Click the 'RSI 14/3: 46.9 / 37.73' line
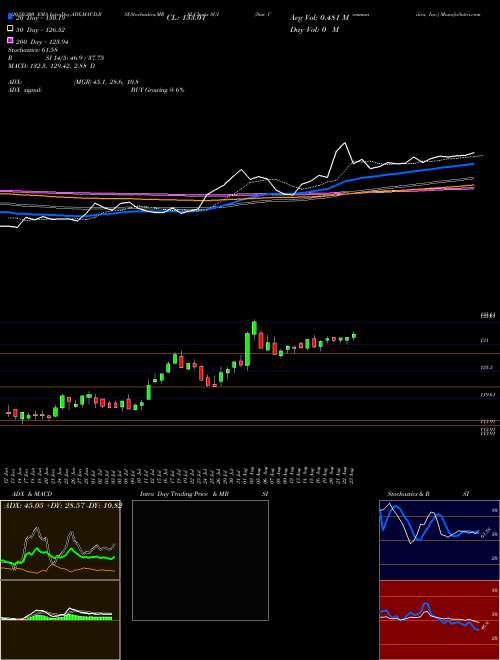500x660 pixels. [56, 58]
